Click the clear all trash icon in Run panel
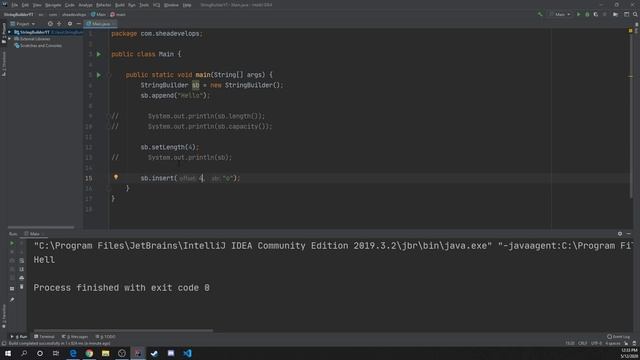 click(22, 287)
